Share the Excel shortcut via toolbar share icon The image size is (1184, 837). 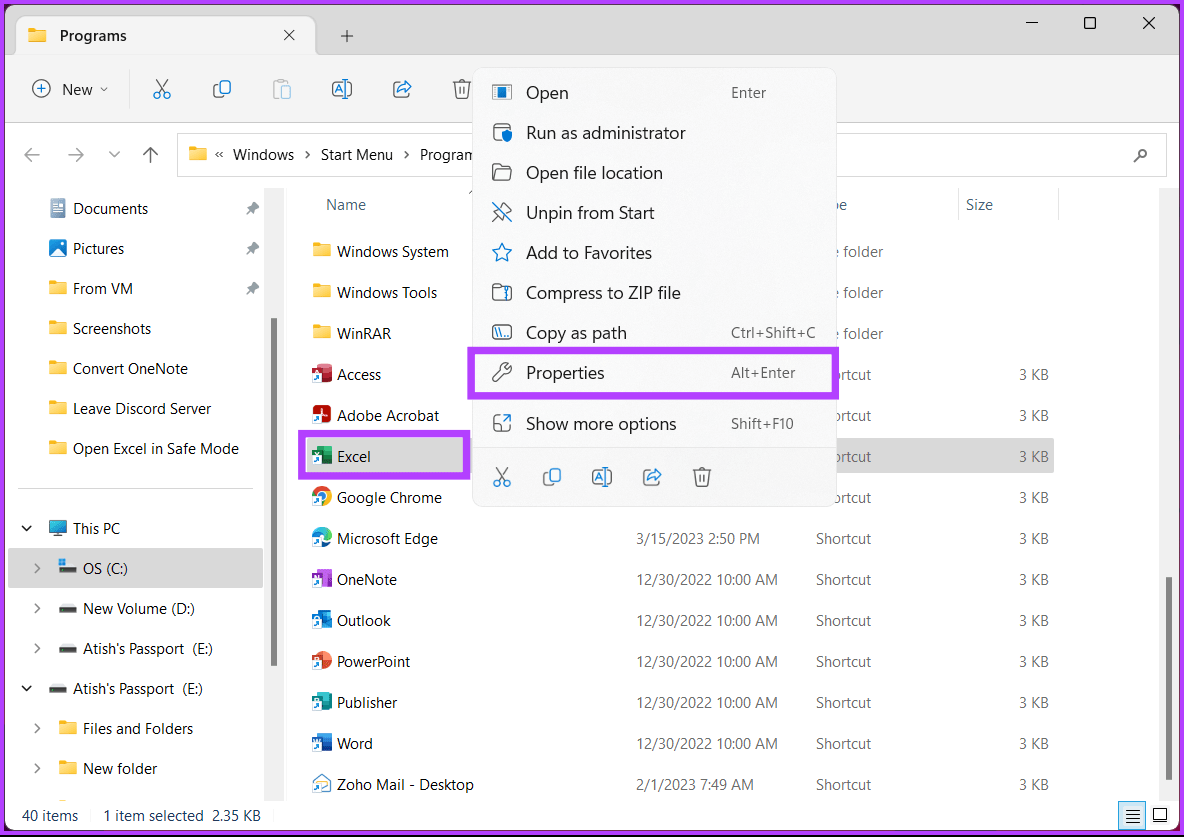coord(402,89)
